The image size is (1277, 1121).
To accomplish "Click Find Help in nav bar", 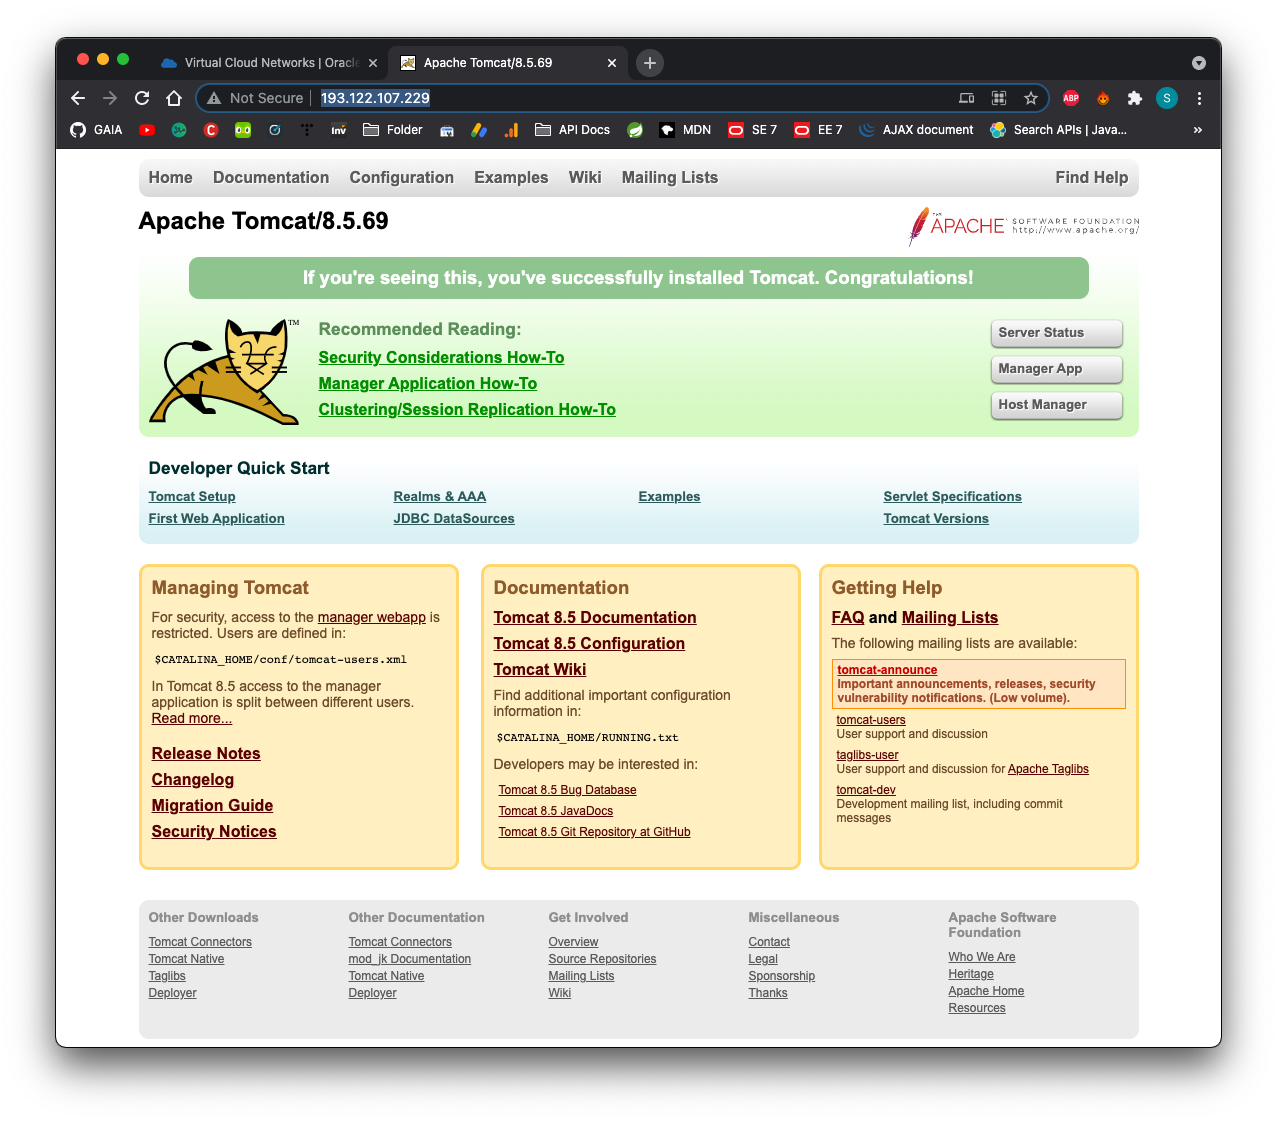I will (x=1092, y=178).
